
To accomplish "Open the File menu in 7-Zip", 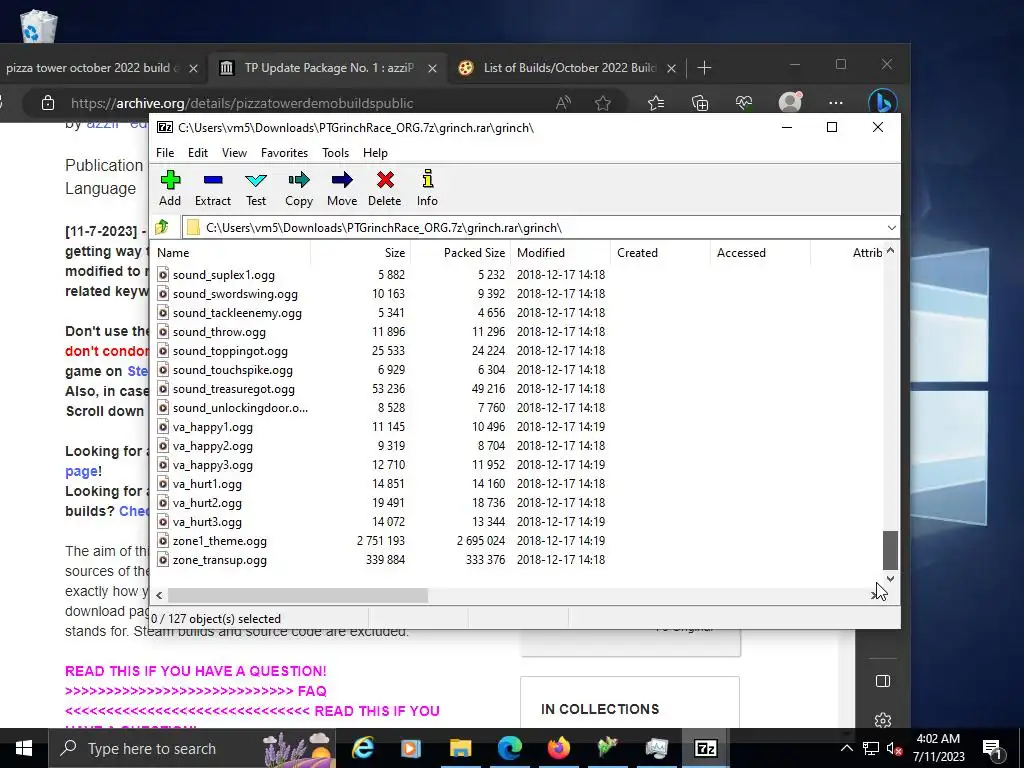I will (x=165, y=153).
